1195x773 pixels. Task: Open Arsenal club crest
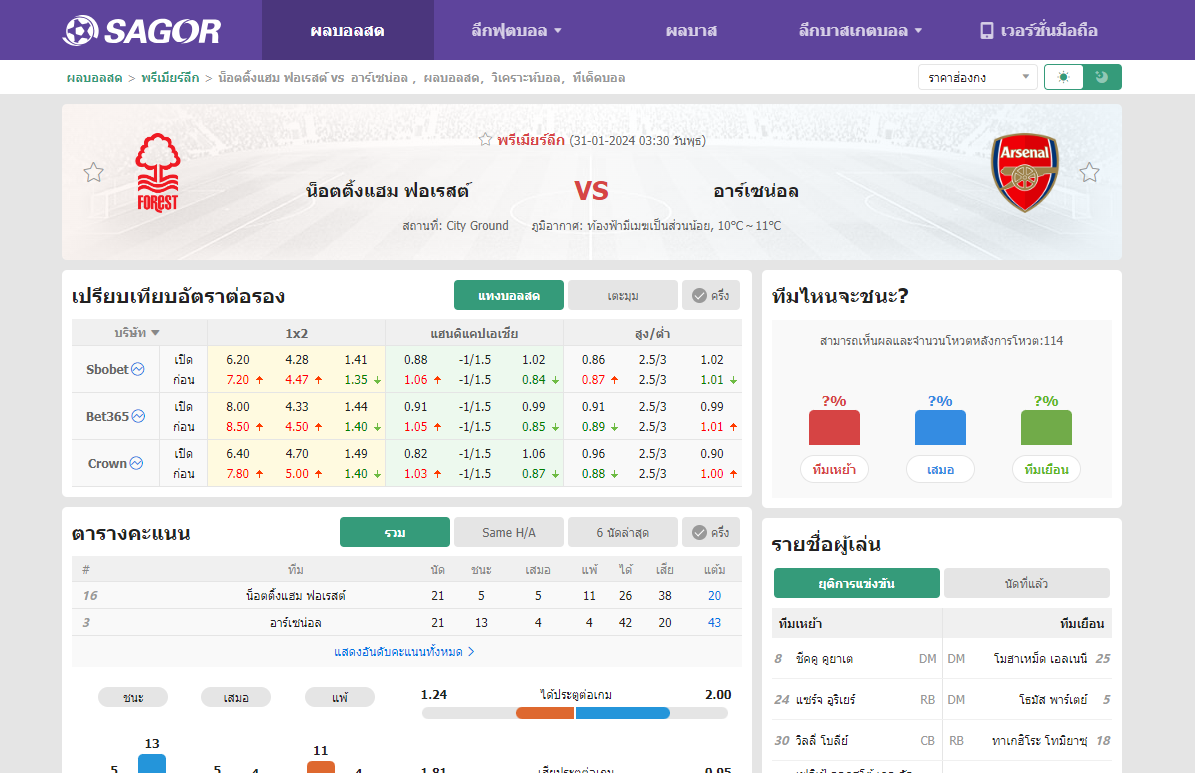[x=1024, y=173]
